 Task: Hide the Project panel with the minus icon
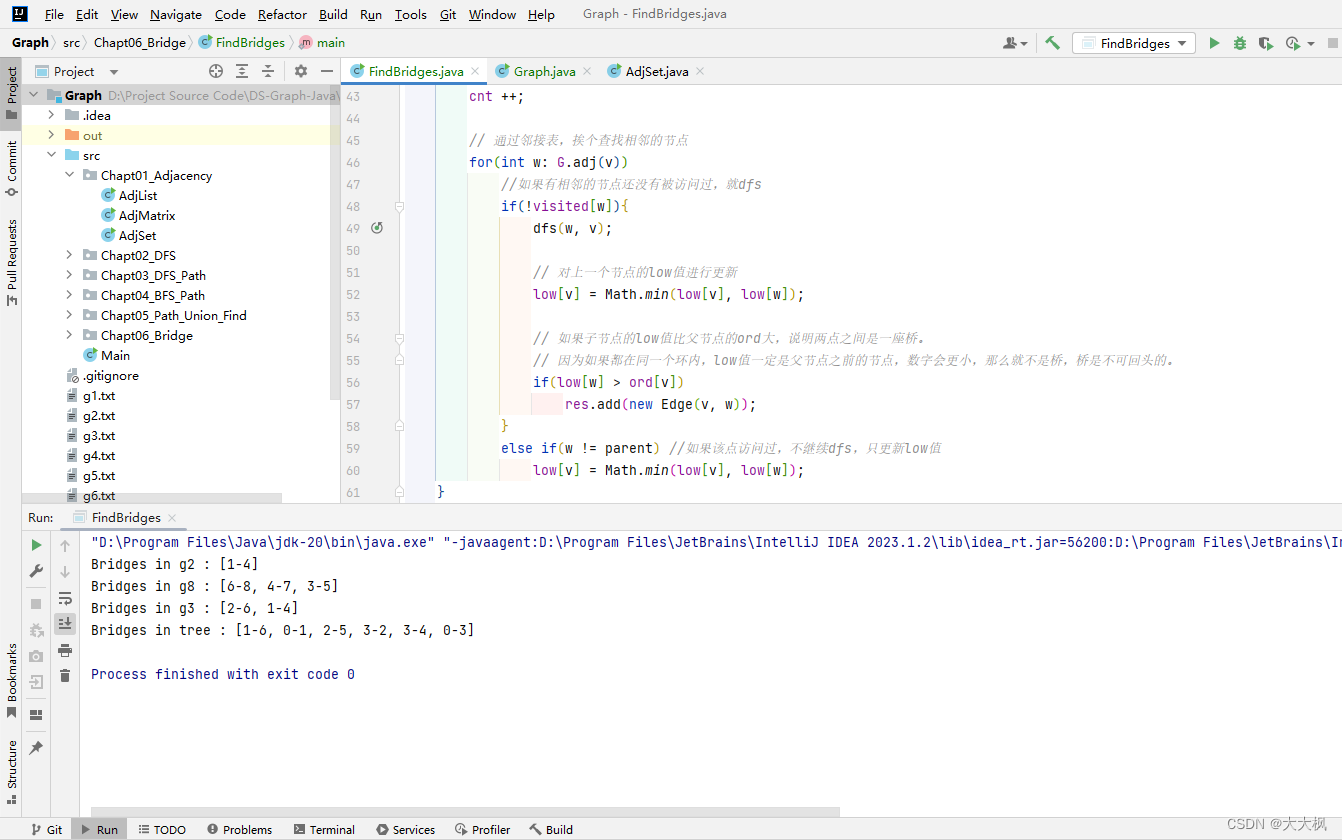pyautogui.click(x=327, y=71)
